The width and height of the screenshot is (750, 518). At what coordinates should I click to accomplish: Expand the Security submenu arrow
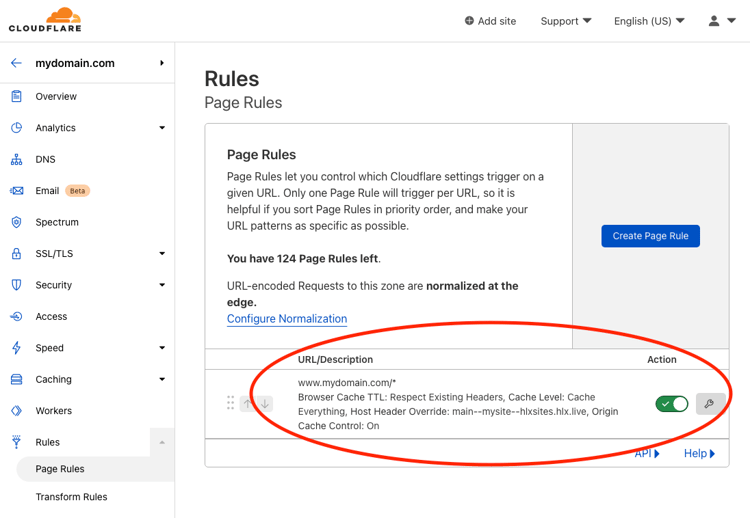(162, 285)
